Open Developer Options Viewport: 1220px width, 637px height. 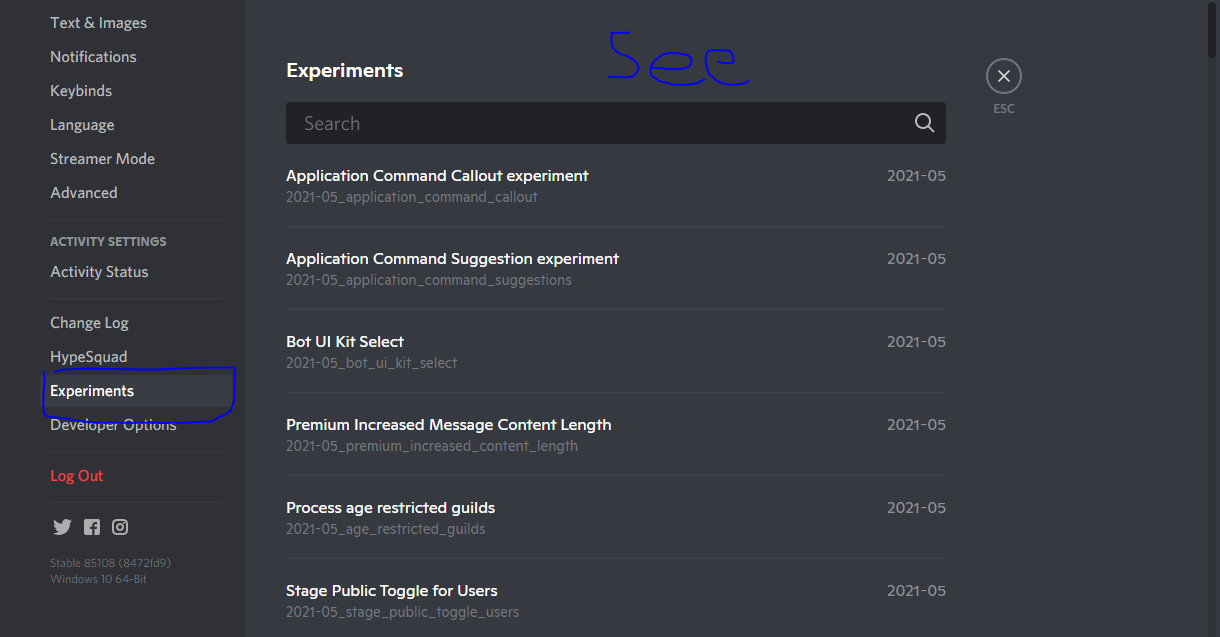113,424
